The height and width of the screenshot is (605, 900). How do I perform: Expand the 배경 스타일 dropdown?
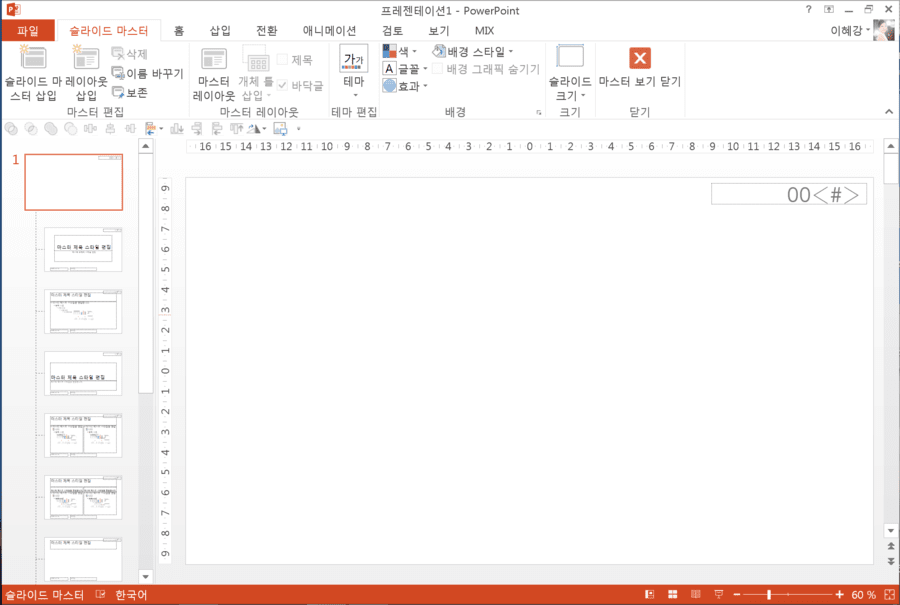coord(472,52)
